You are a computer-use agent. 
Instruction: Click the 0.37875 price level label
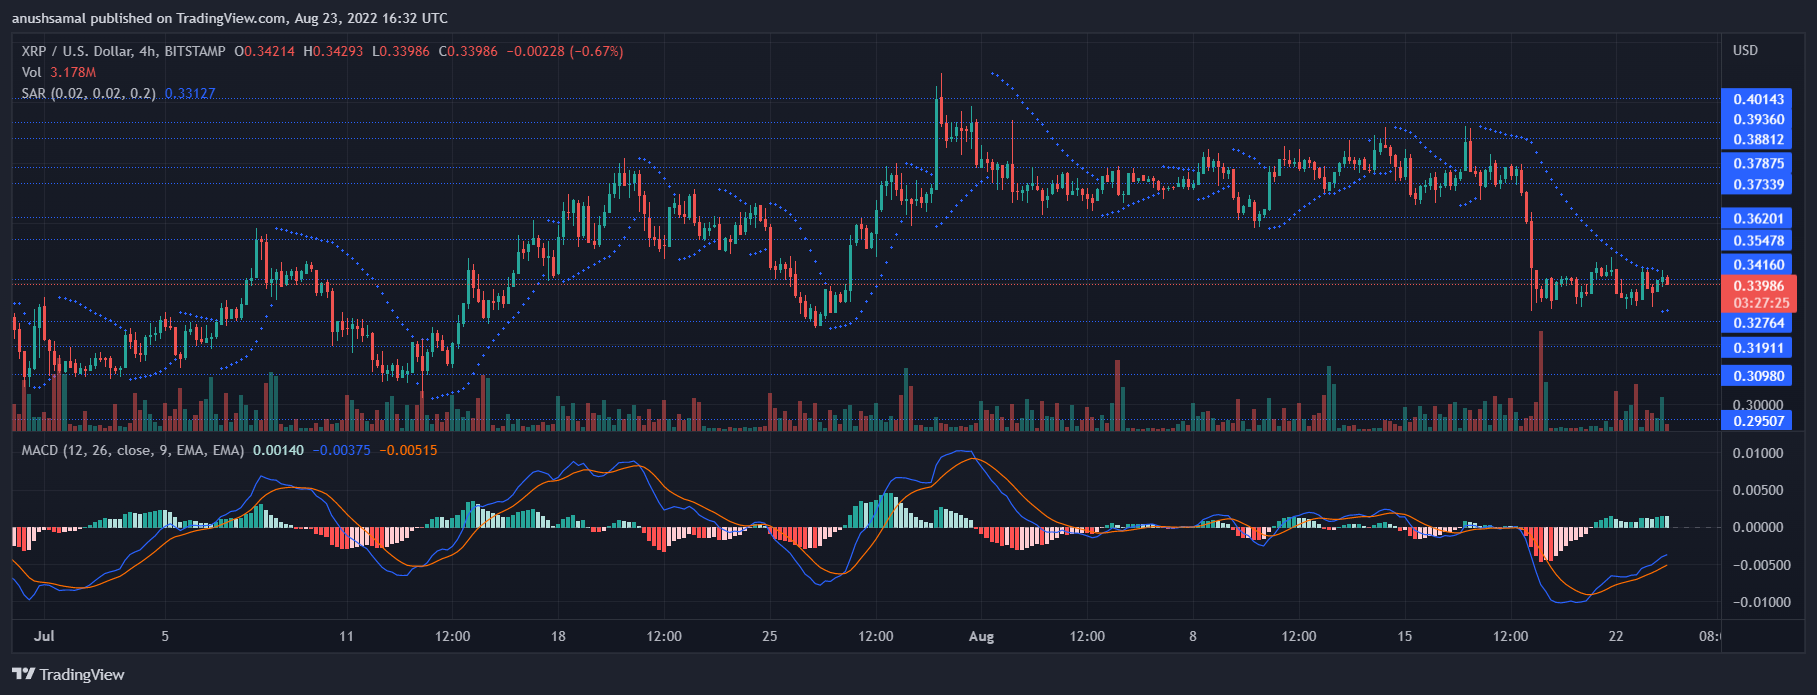pyautogui.click(x=1756, y=163)
